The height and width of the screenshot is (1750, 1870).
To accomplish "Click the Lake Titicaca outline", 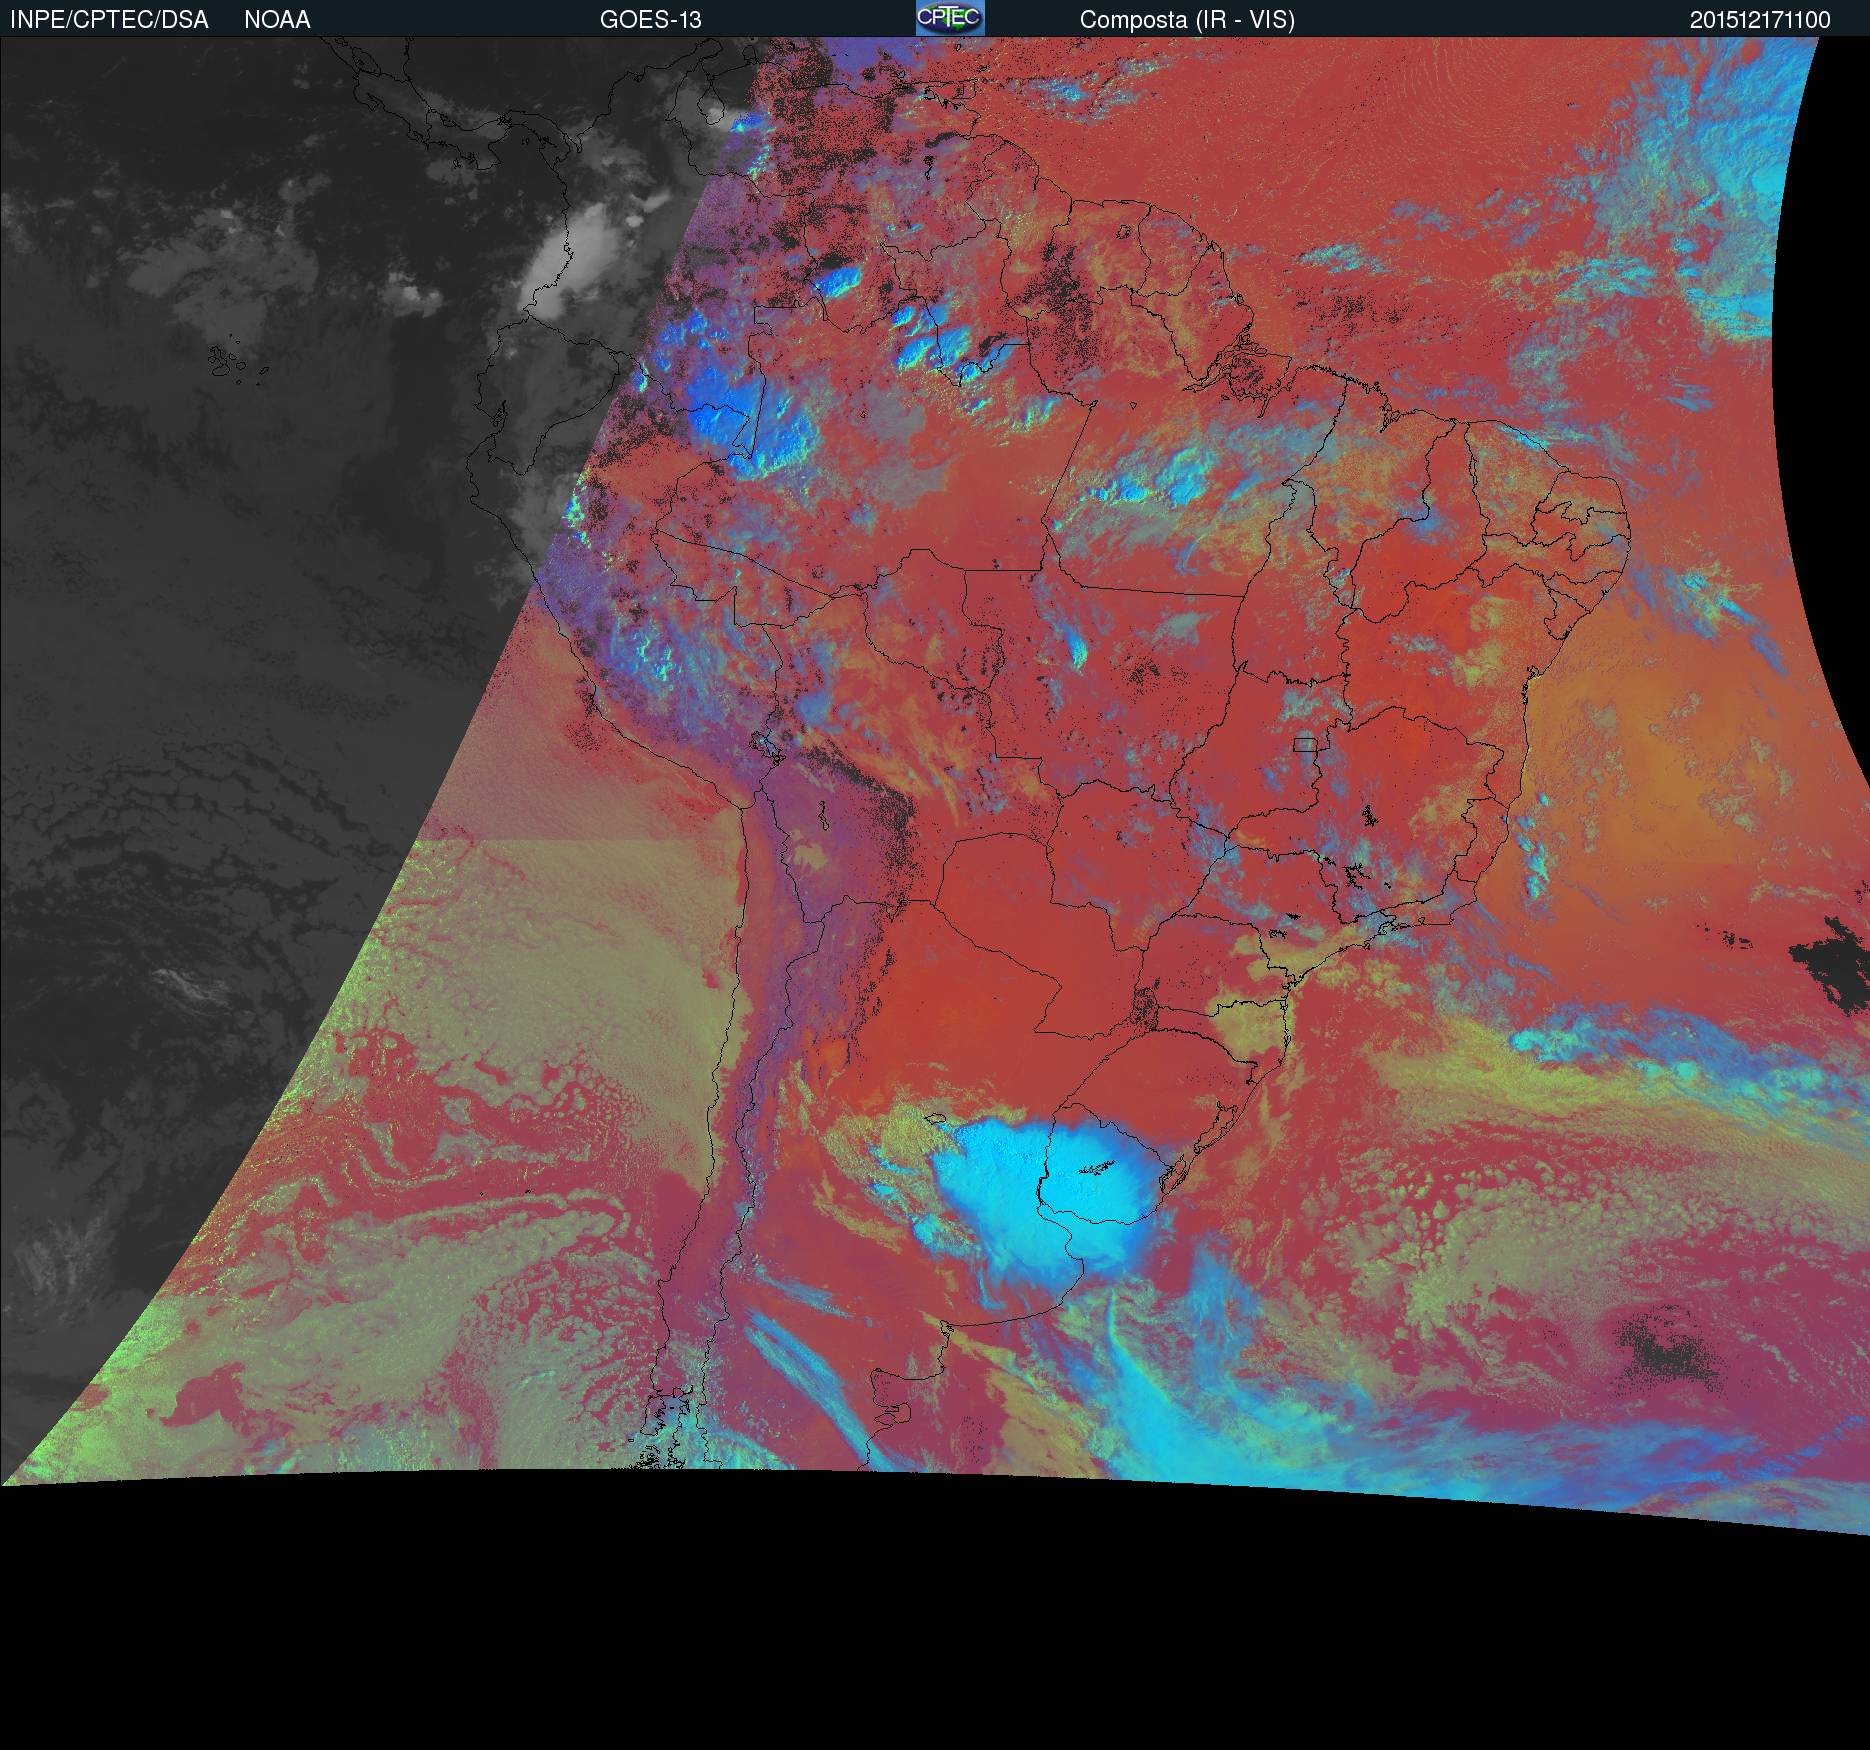I will click(767, 747).
